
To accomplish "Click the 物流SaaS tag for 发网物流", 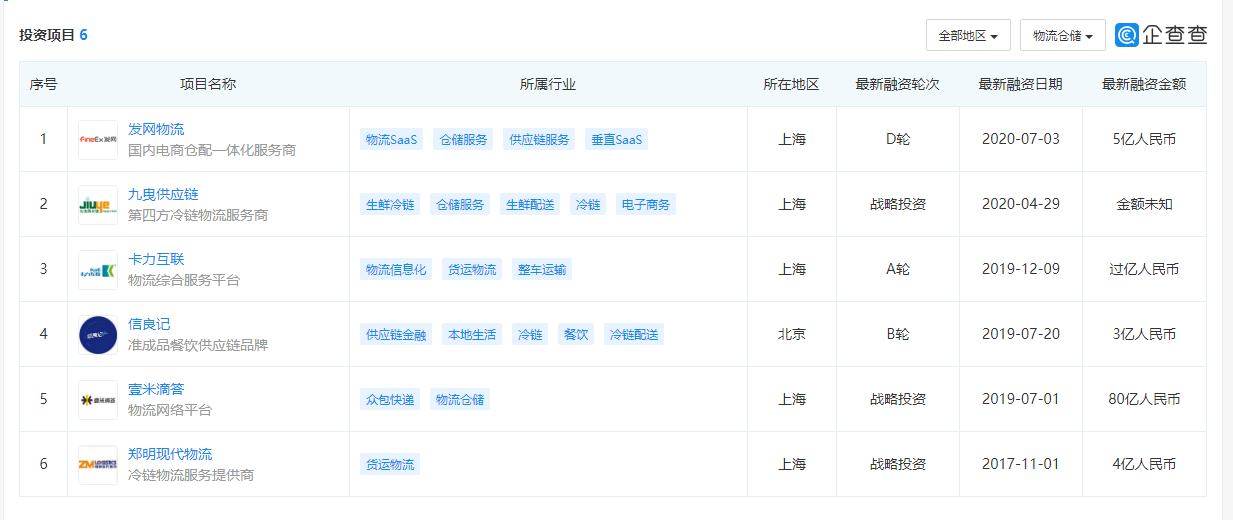I will [392, 140].
